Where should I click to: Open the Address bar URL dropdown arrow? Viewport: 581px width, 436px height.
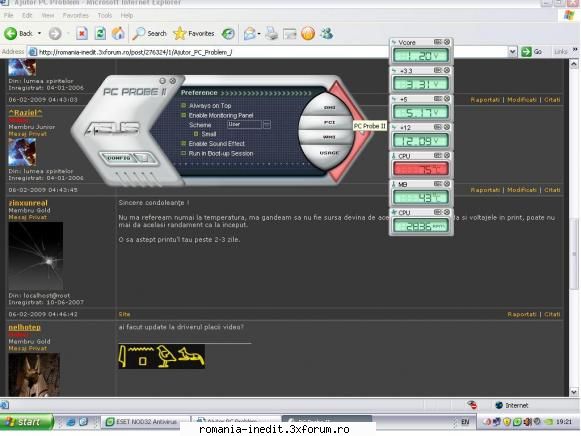[x=512, y=51]
